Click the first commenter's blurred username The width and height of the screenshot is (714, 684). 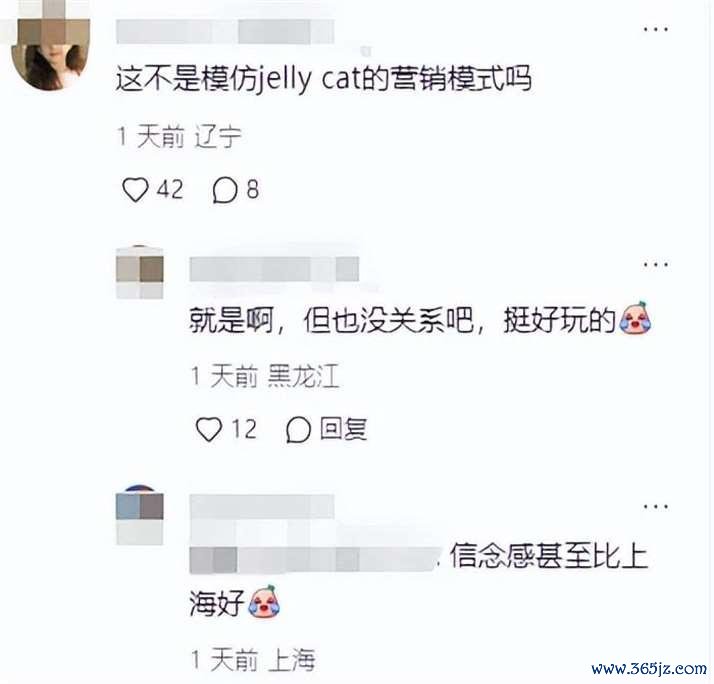point(225,31)
